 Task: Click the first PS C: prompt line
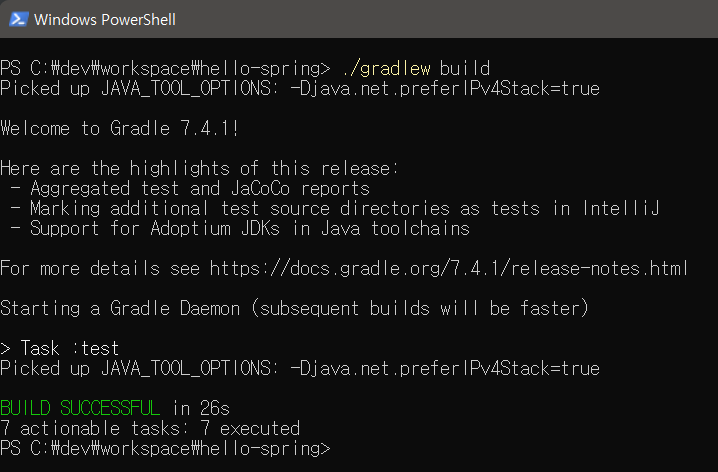[x=245, y=69]
